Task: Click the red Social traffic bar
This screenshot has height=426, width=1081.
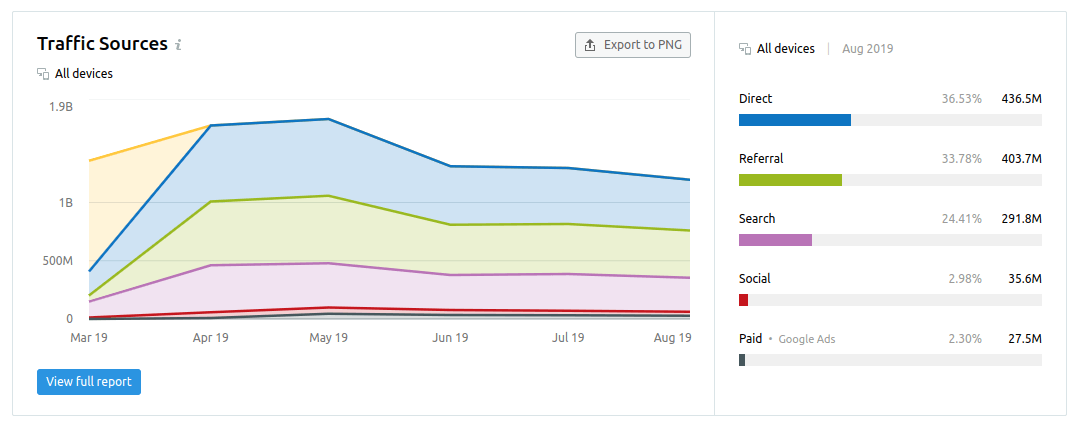Action: (x=743, y=300)
